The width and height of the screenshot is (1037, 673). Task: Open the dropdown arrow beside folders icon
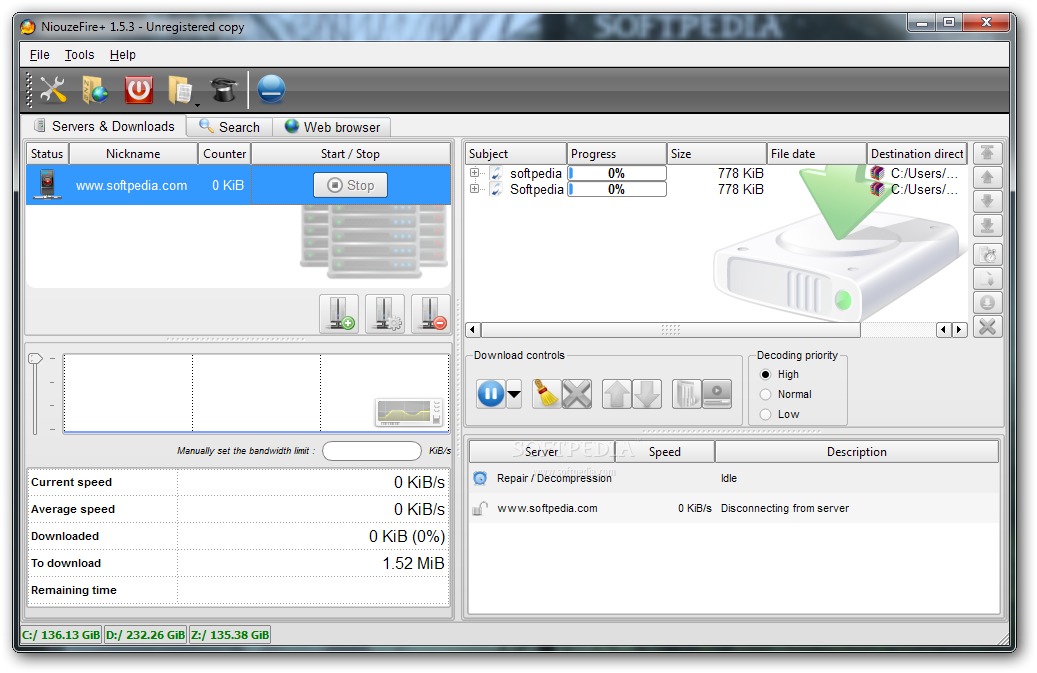point(197,104)
